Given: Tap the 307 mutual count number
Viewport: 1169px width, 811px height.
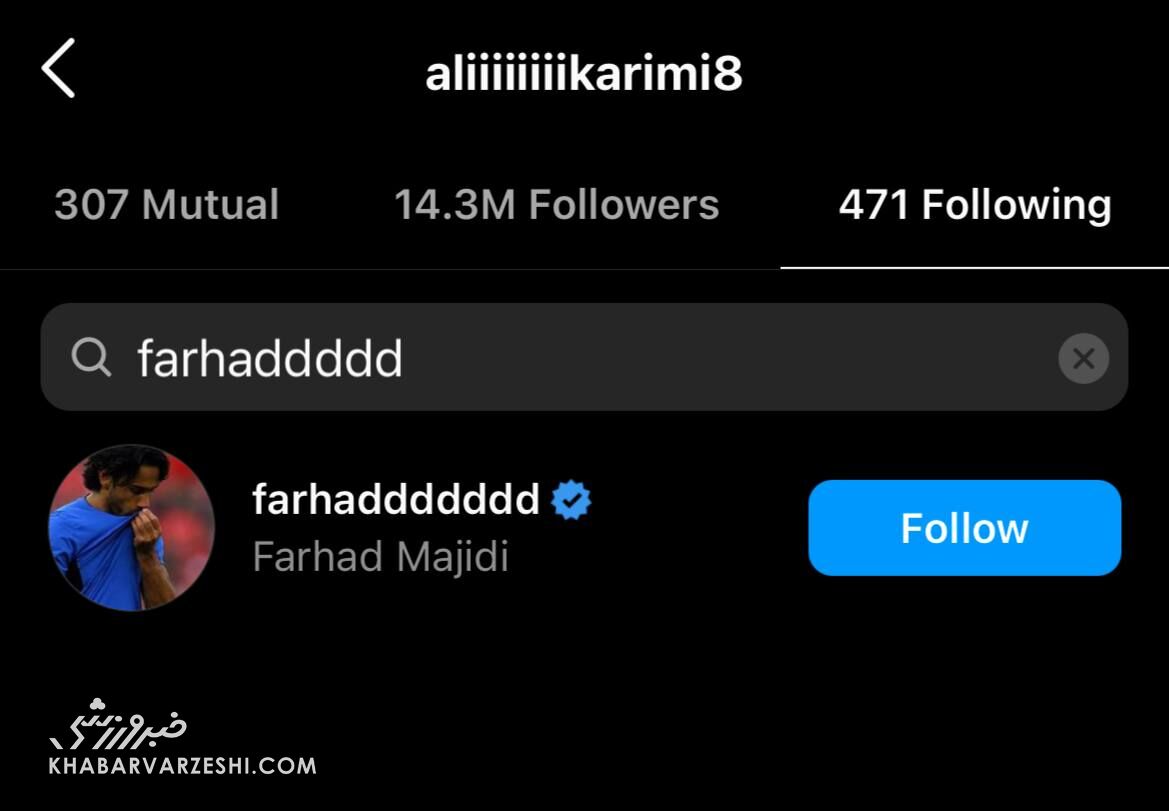Looking at the screenshot, I should tap(92, 204).
